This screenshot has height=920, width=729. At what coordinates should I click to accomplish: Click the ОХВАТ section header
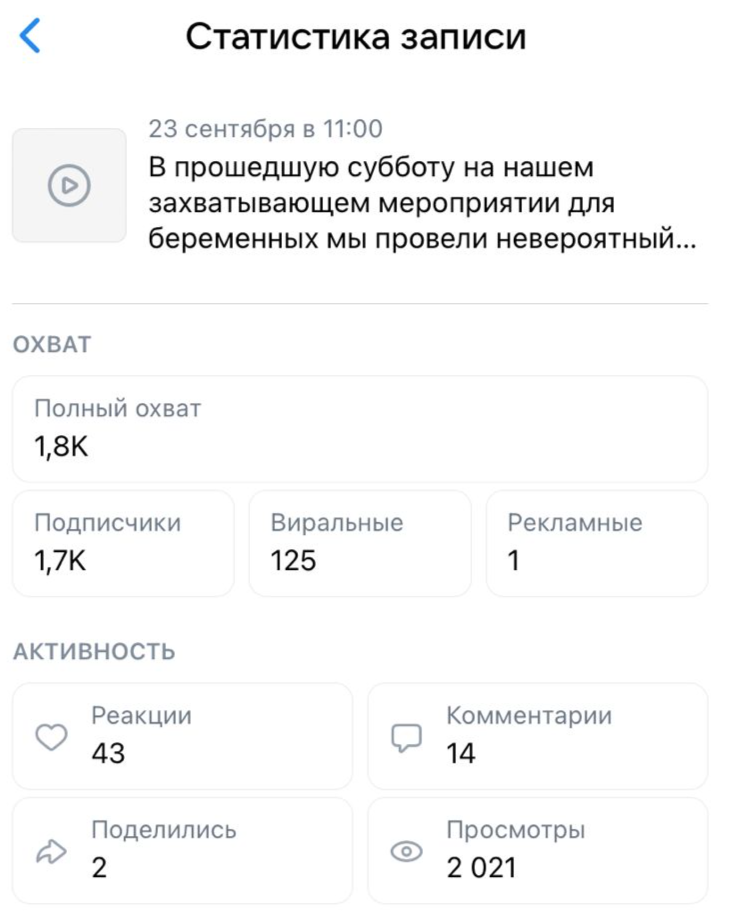[52, 345]
